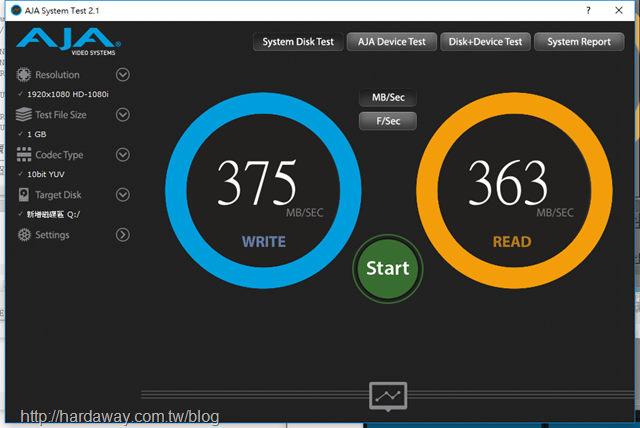Click the 375 write speed value
This screenshot has height=428, width=640.
[x=257, y=182]
